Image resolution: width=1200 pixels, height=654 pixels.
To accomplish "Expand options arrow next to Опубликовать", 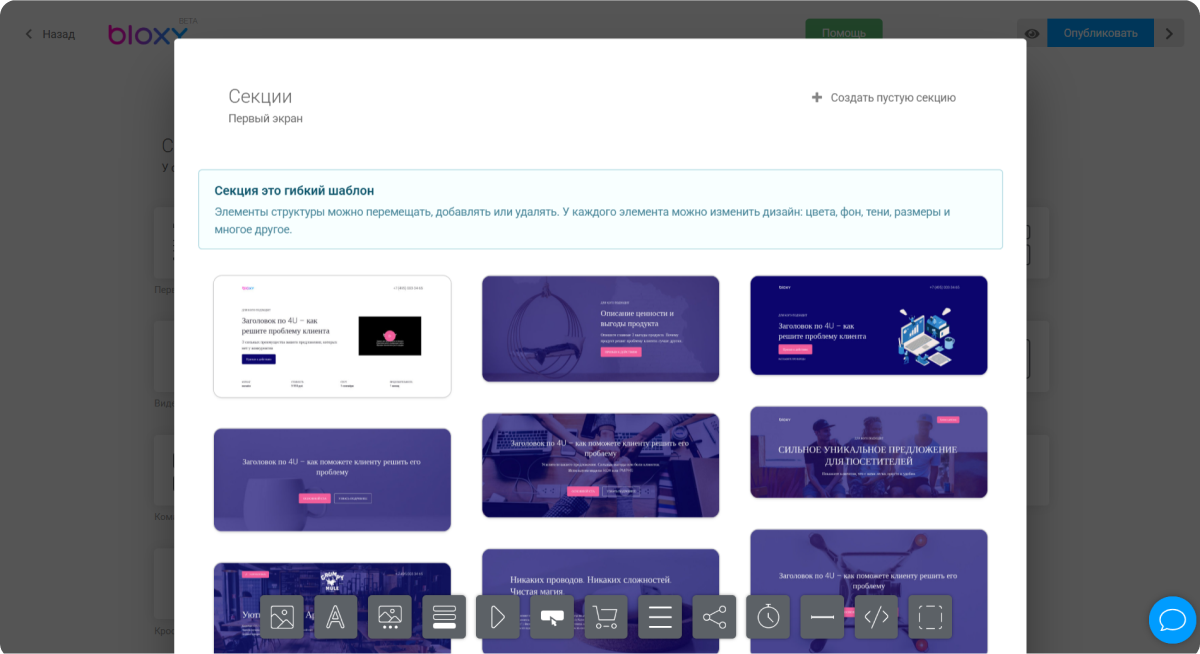I will coord(1168,33).
